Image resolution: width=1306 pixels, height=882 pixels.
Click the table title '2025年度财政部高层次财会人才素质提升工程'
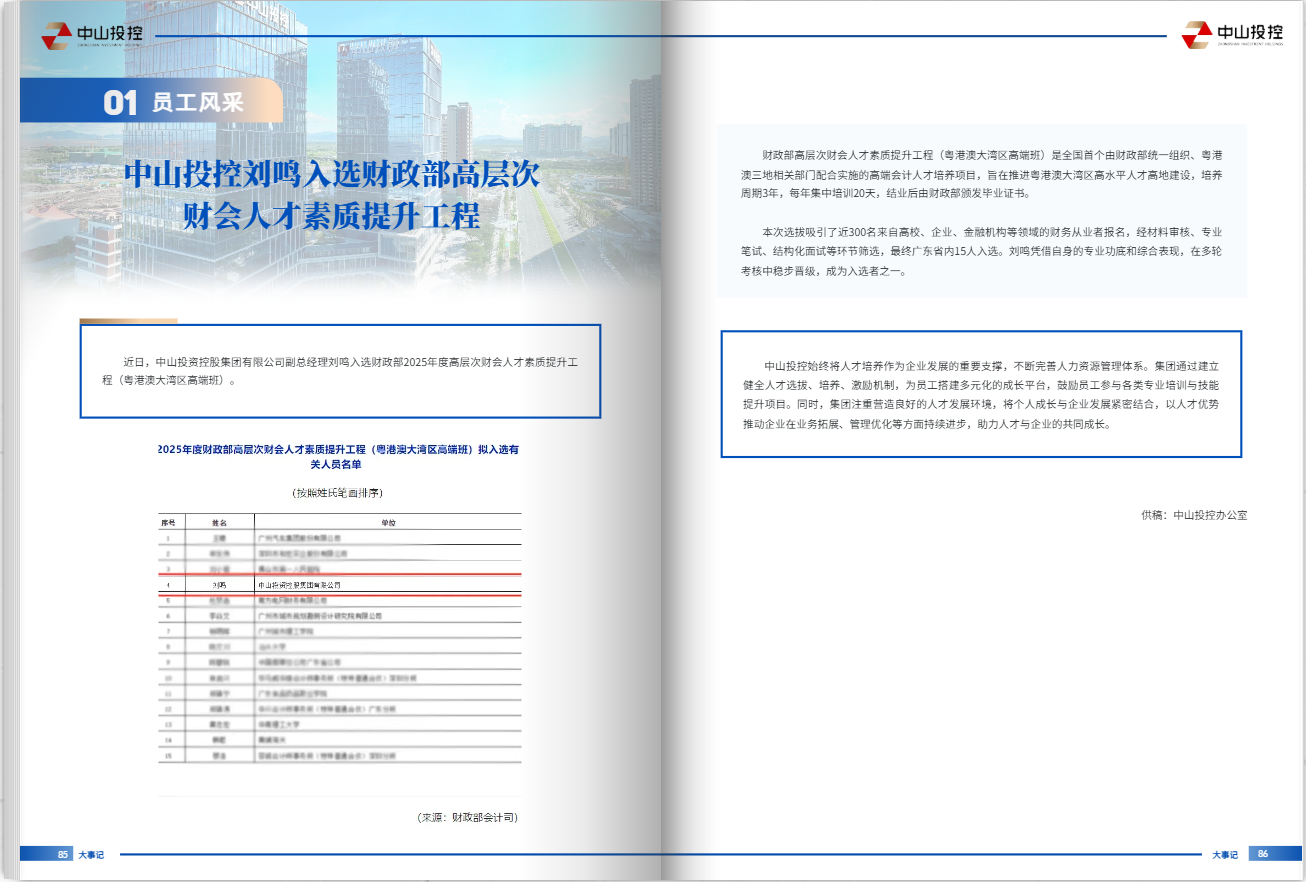click(338, 450)
